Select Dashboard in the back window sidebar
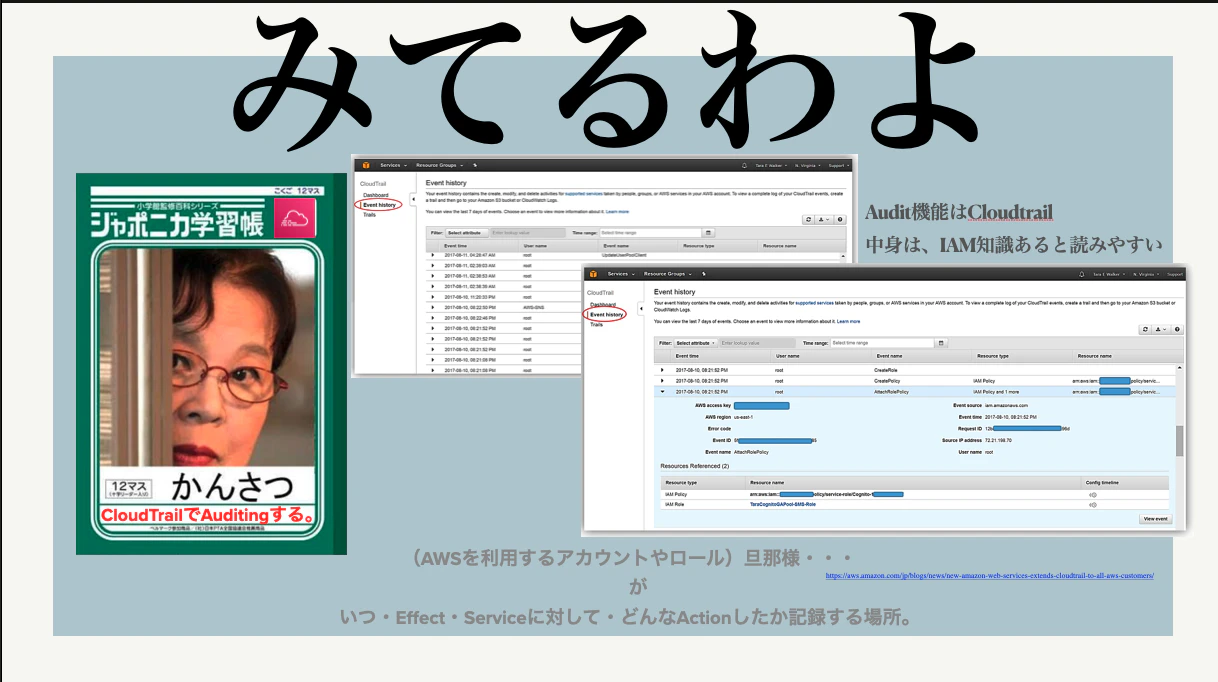The width and height of the screenshot is (1218, 682). tap(376, 195)
